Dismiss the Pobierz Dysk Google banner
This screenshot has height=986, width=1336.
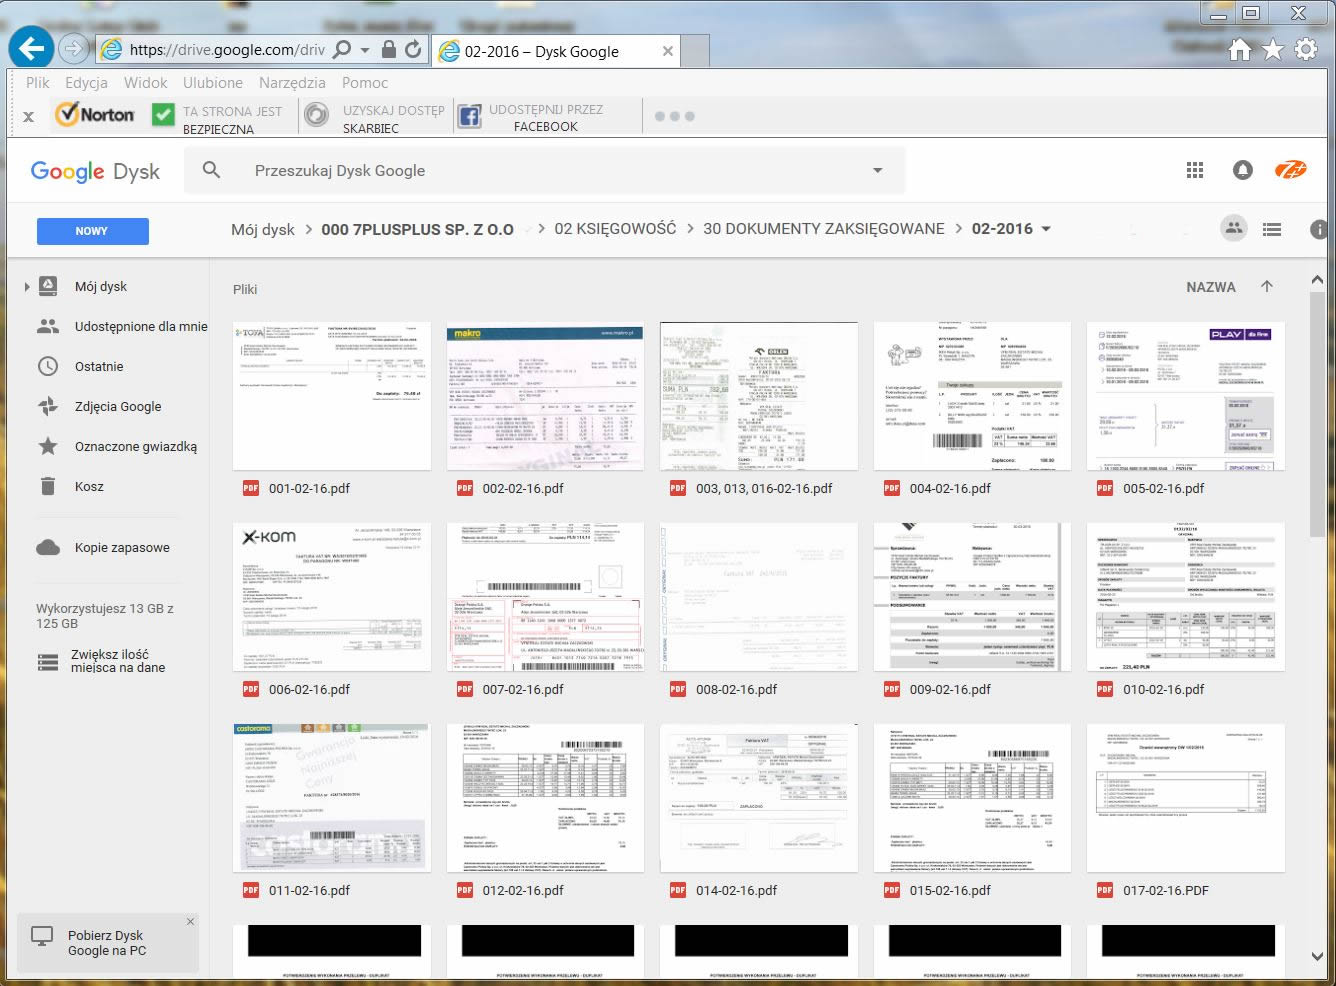pyautogui.click(x=190, y=921)
